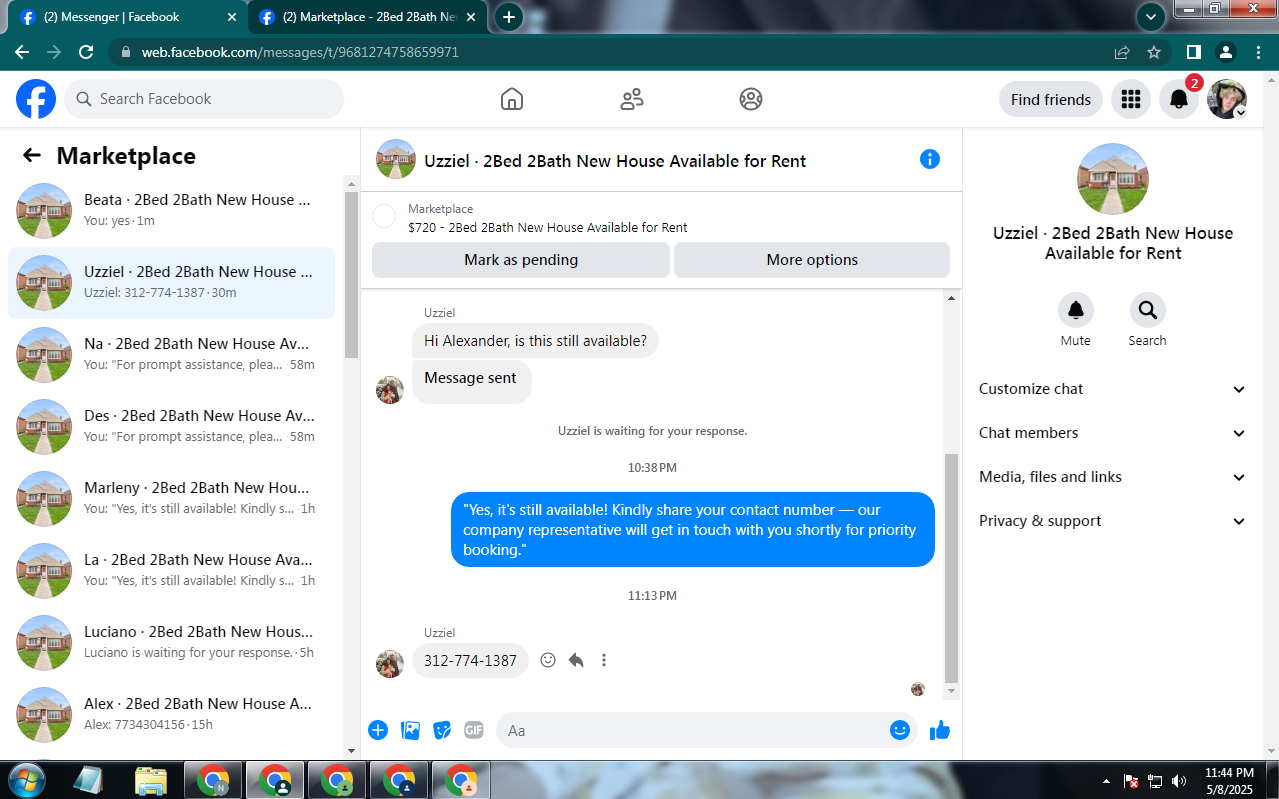Open Alex's conversation with 7734304156
The height and width of the screenshot is (799, 1279).
tap(171, 715)
